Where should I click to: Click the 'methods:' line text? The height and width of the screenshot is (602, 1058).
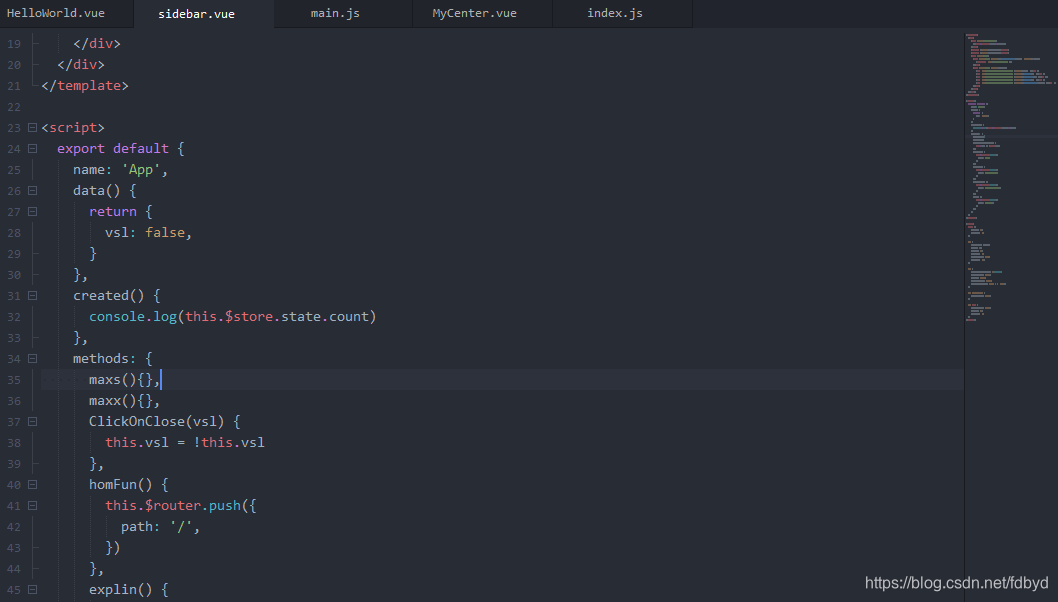point(113,359)
